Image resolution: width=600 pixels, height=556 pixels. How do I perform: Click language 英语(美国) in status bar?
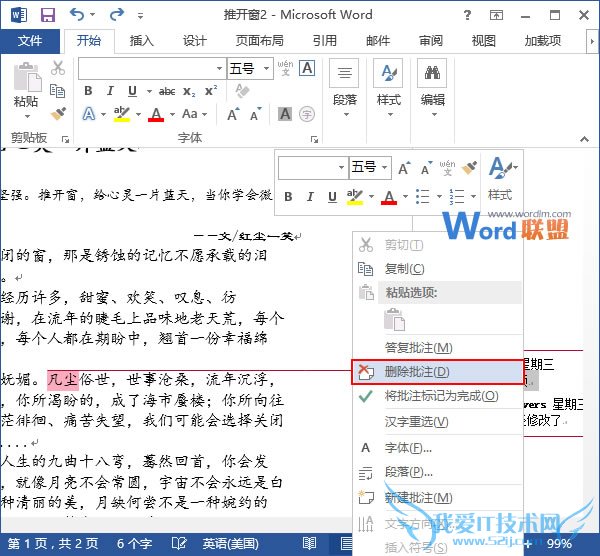pos(230,543)
